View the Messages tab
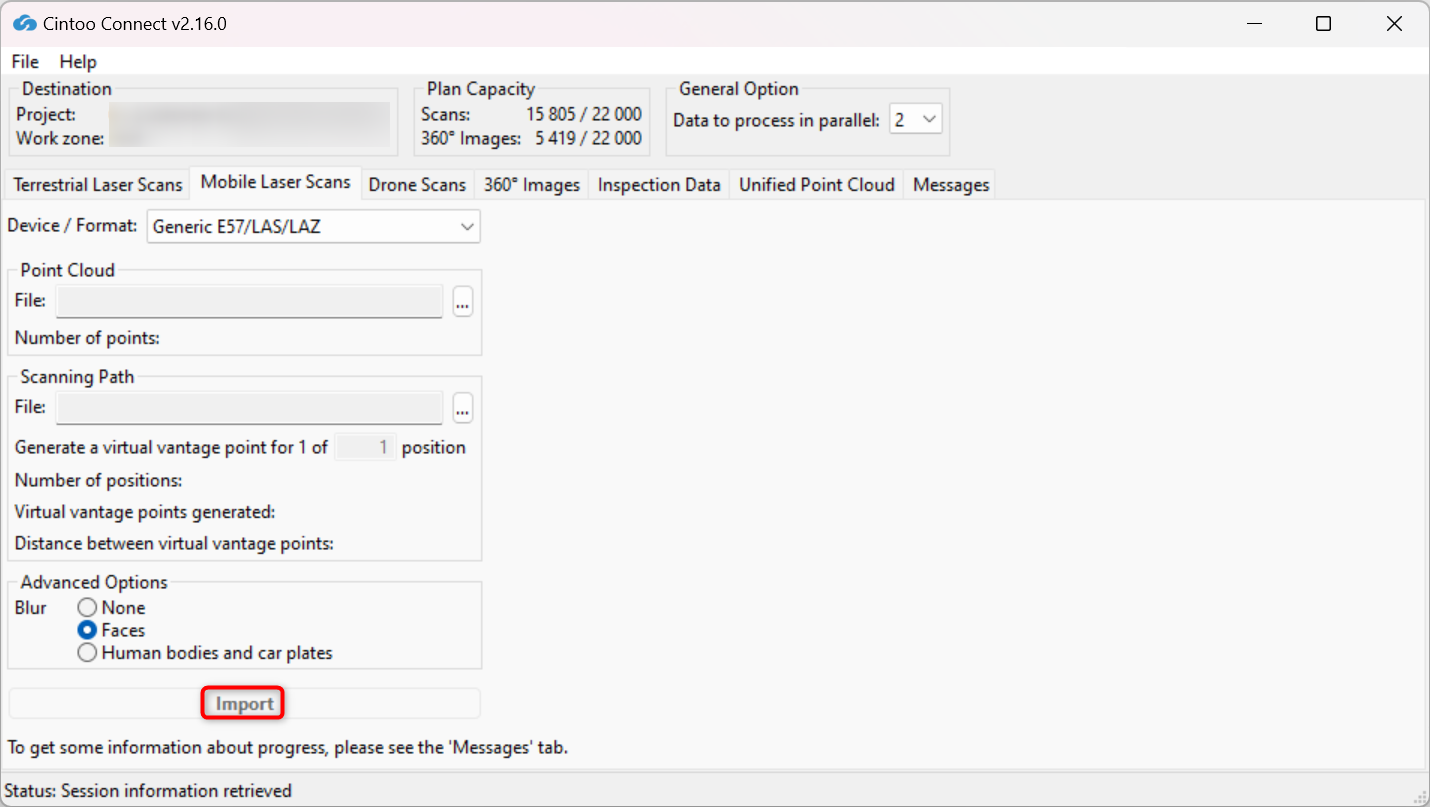1430x807 pixels. click(951, 185)
